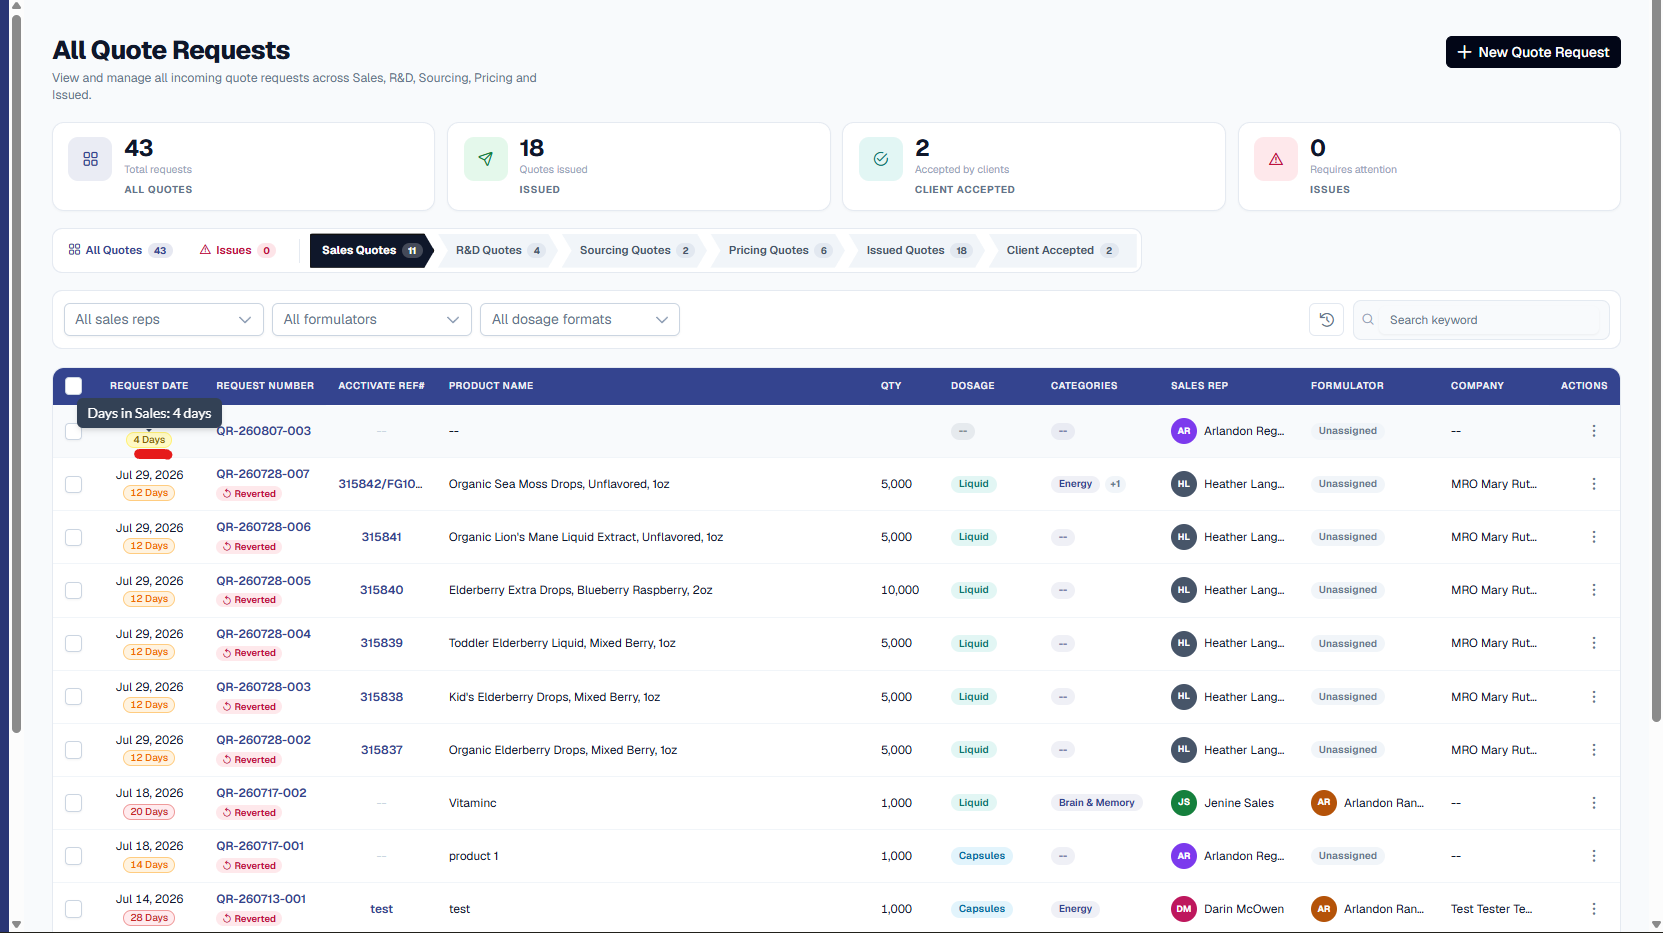Open quote link QR-260807-003

(x=264, y=431)
